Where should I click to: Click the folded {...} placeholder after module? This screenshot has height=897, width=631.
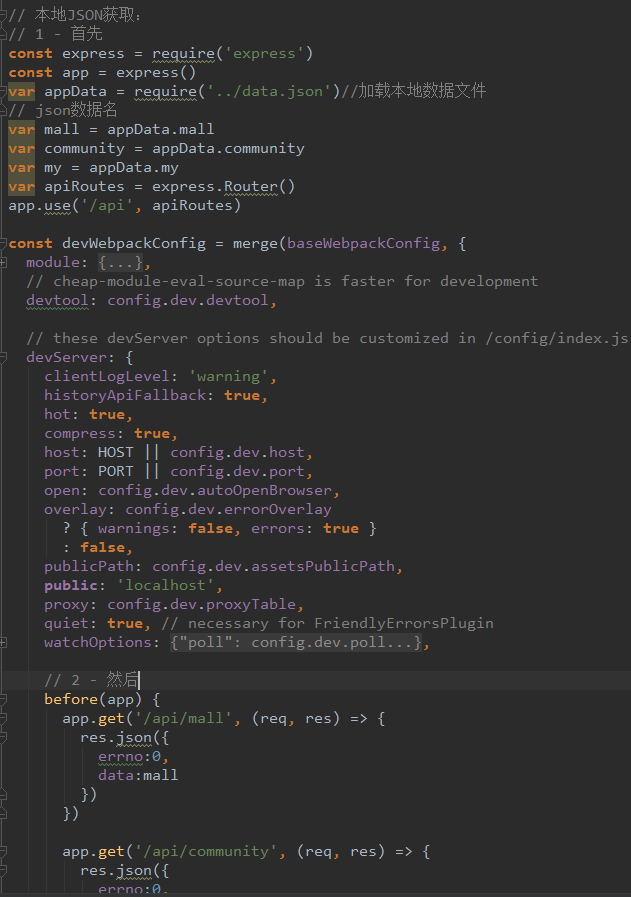[120, 263]
